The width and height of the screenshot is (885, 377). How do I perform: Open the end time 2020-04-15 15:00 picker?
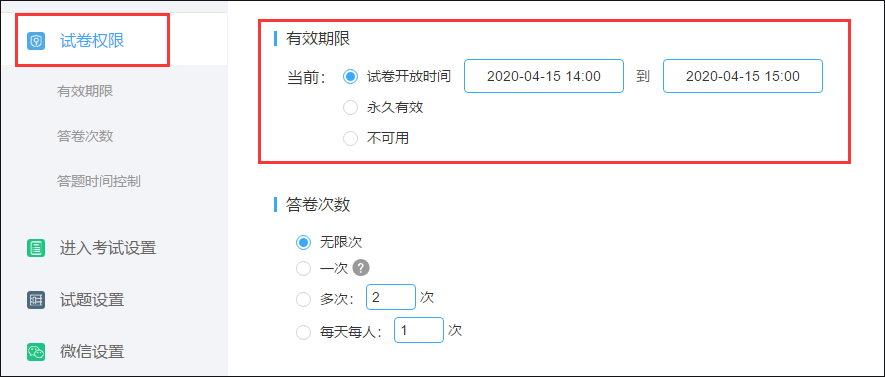pos(743,76)
